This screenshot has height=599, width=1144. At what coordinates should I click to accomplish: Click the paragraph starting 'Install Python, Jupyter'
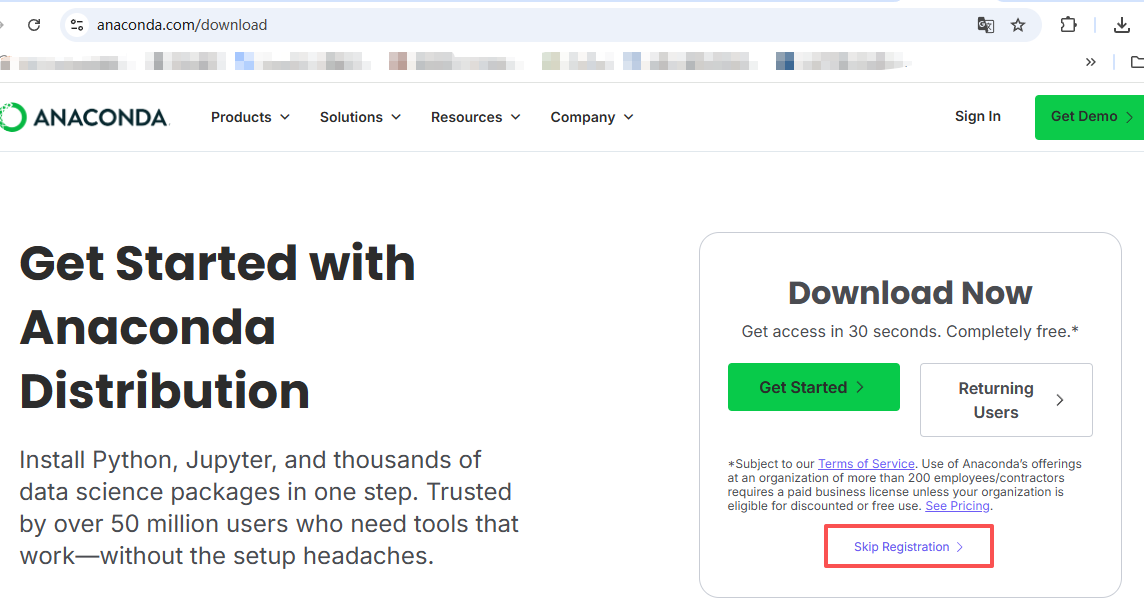point(269,508)
